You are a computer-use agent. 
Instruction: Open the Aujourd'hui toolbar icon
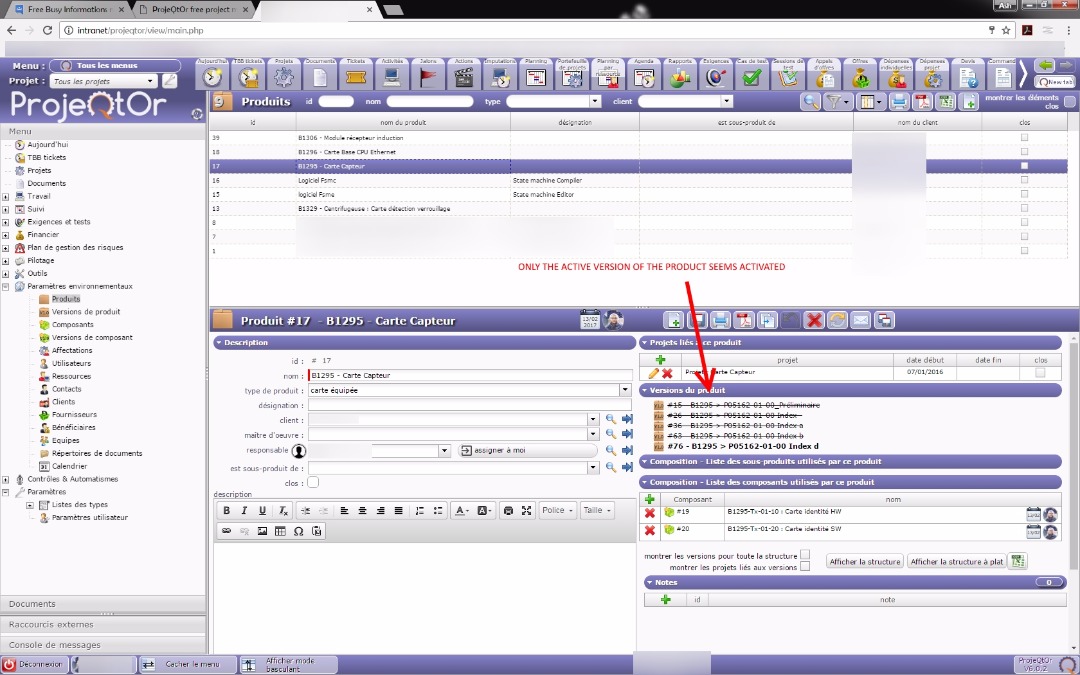pyautogui.click(x=212, y=76)
